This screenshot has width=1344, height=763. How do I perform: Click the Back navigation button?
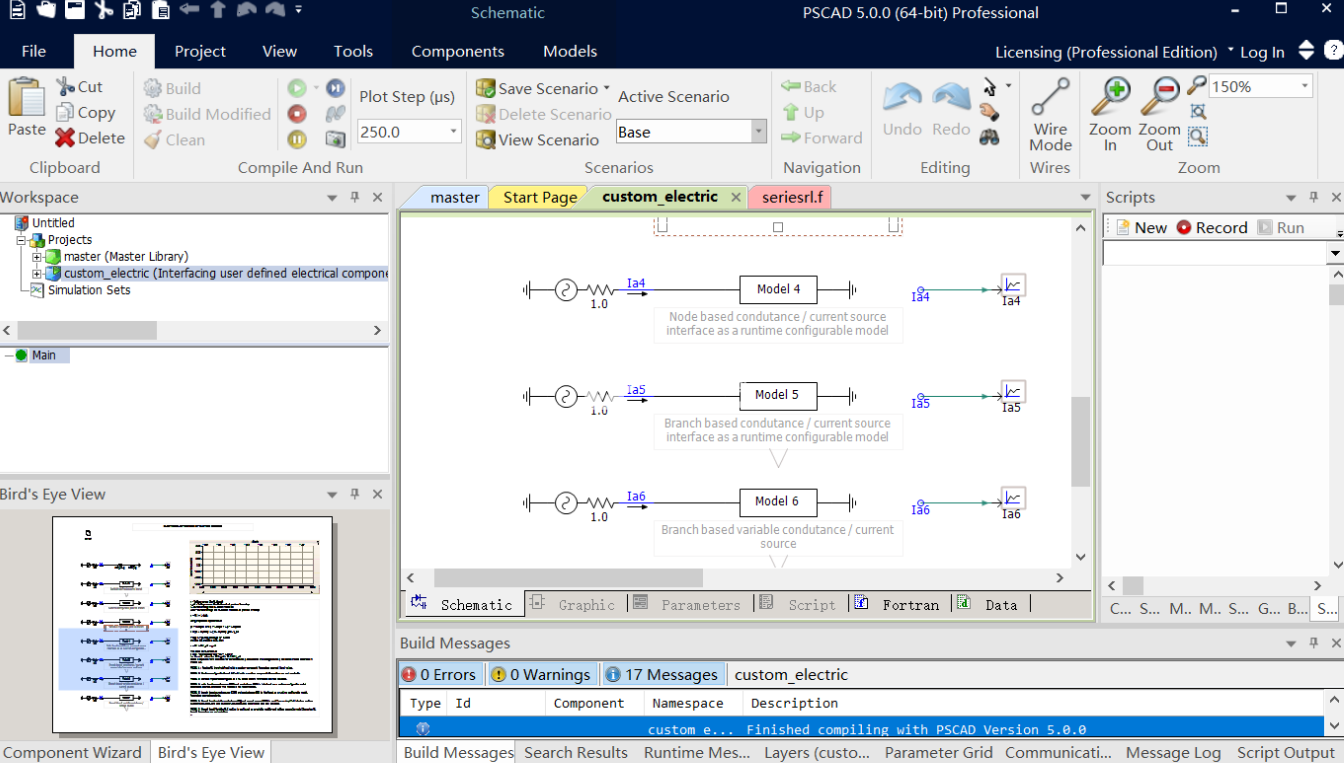coord(809,87)
